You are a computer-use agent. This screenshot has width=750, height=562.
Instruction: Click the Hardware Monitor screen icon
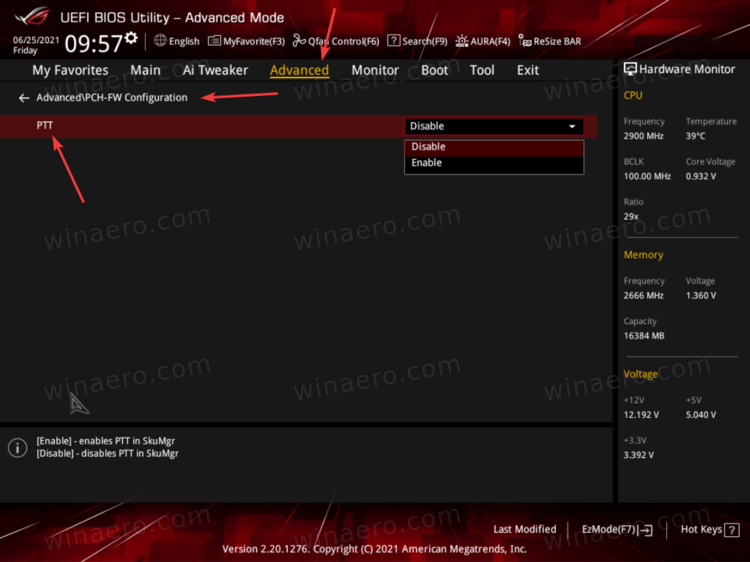[630, 69]
